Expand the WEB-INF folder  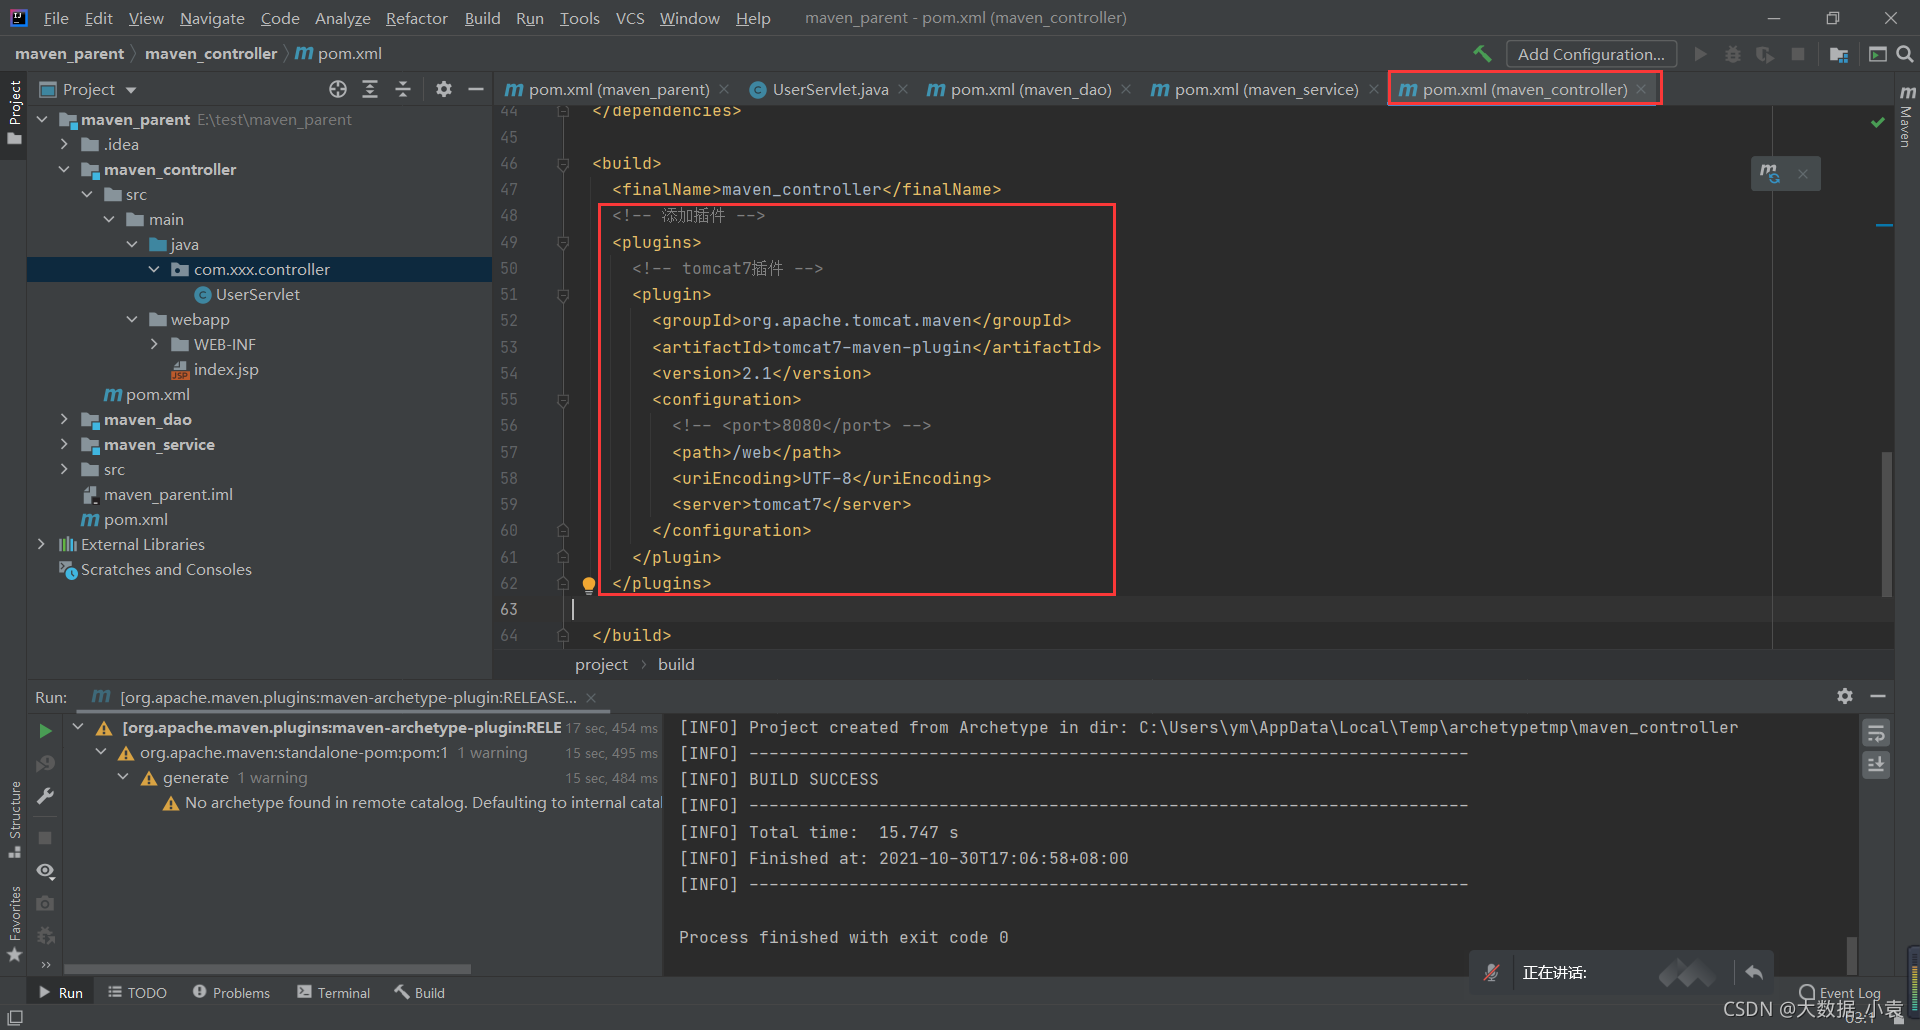click(x=154, y=344)
